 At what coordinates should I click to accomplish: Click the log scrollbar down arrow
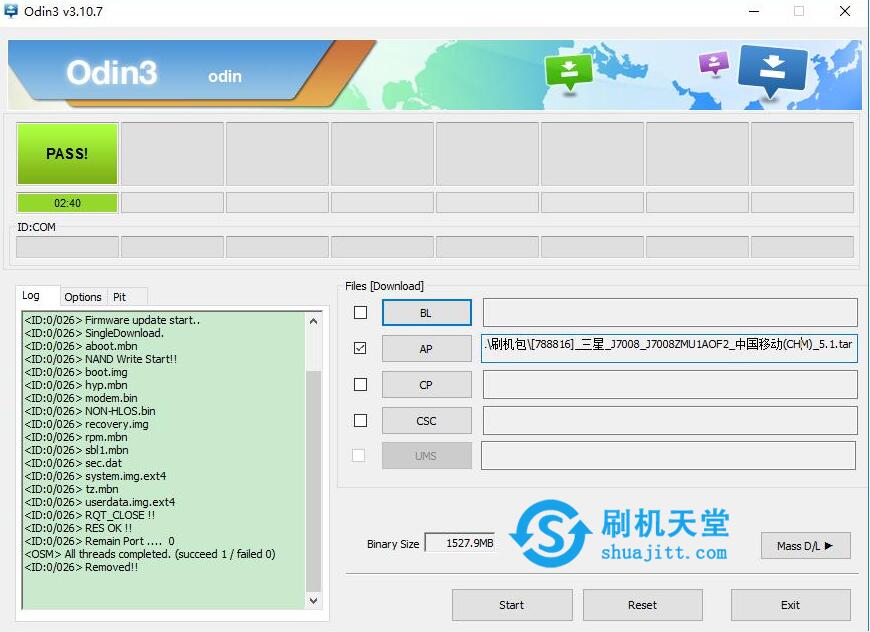(x=313, y=601)
